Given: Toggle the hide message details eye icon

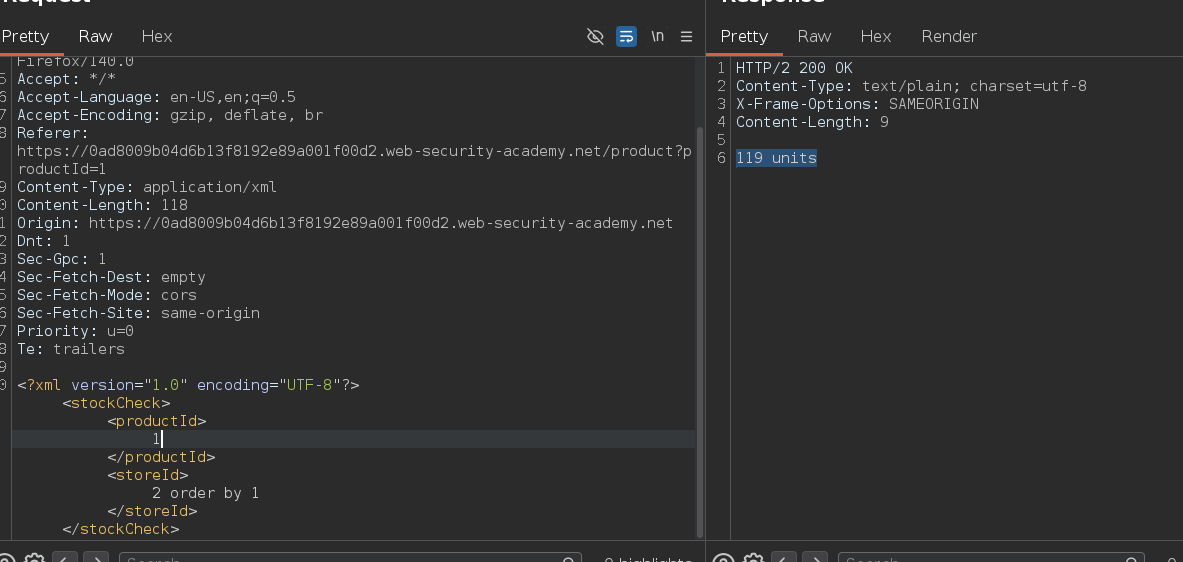Looking at the screenshot, I should point(595,36).
